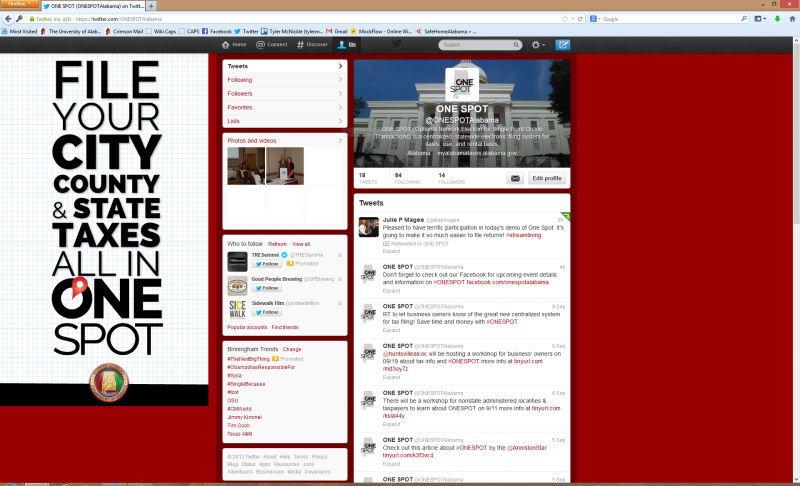Click browser back button

tap(8, 19)
